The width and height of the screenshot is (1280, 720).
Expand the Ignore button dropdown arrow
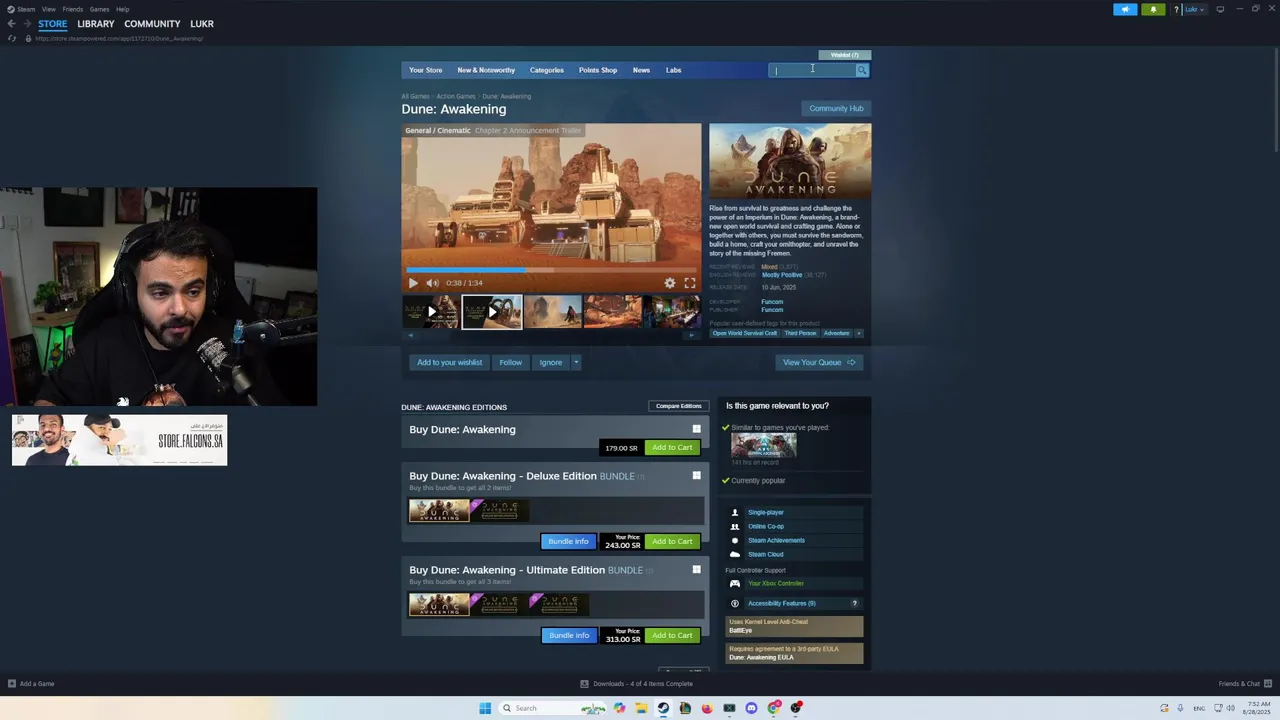click(x=576, y=362)
